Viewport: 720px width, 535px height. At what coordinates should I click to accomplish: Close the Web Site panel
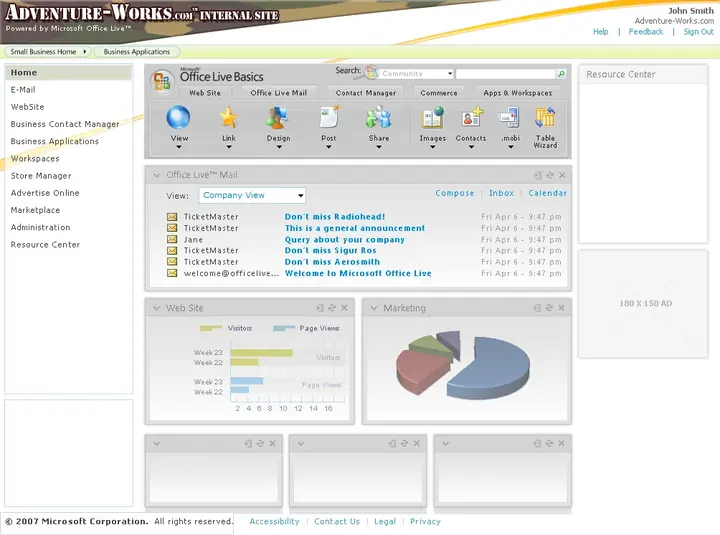(344, 308)
